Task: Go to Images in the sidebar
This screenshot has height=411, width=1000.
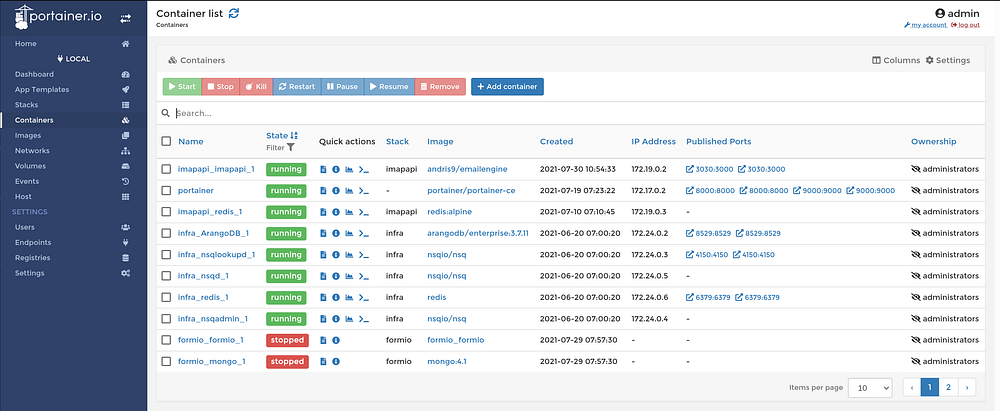Action: click(x=28, y=136)
